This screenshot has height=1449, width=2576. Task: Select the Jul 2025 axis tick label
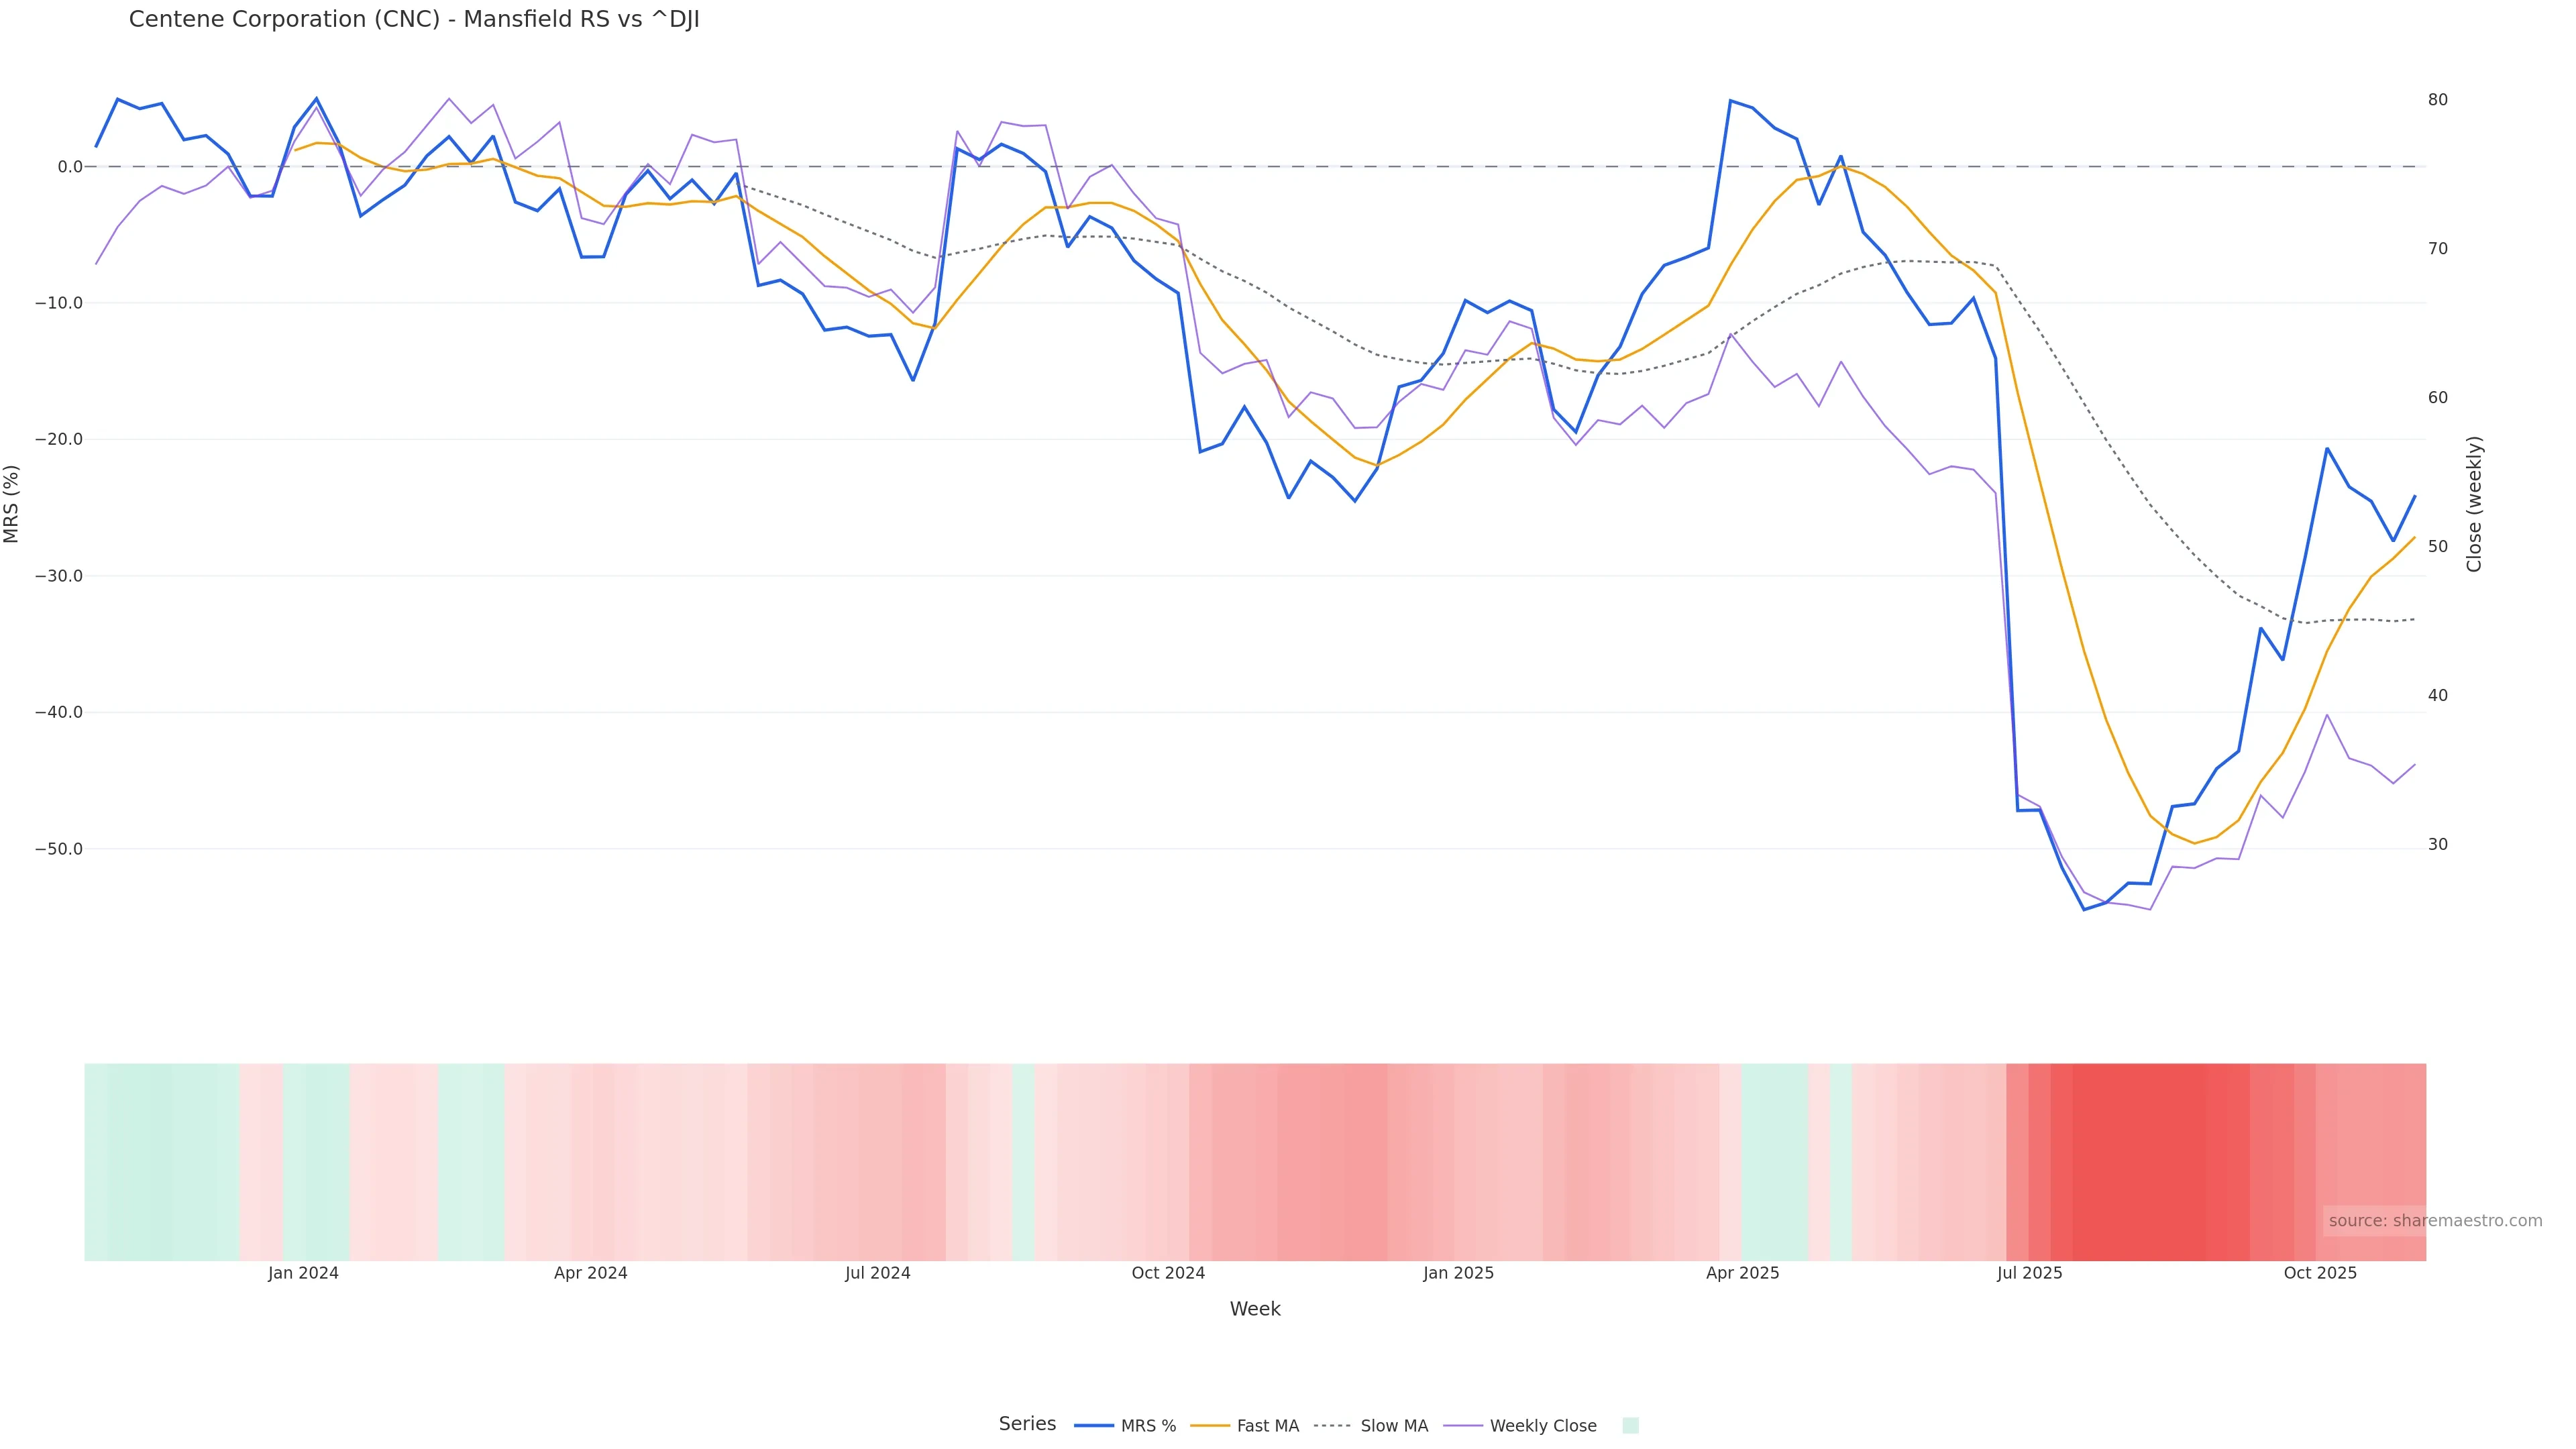coord(2030,1273)
